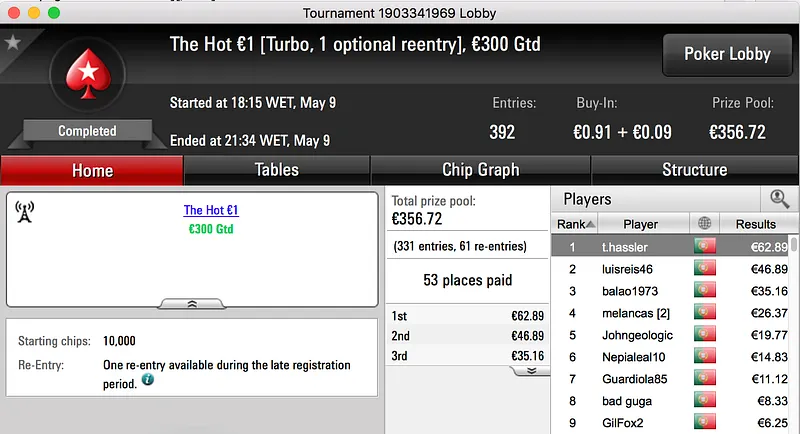Click Portugal flag beside luisreis46
The width and height of the screenshot is (800, 434).
point(705,269)
